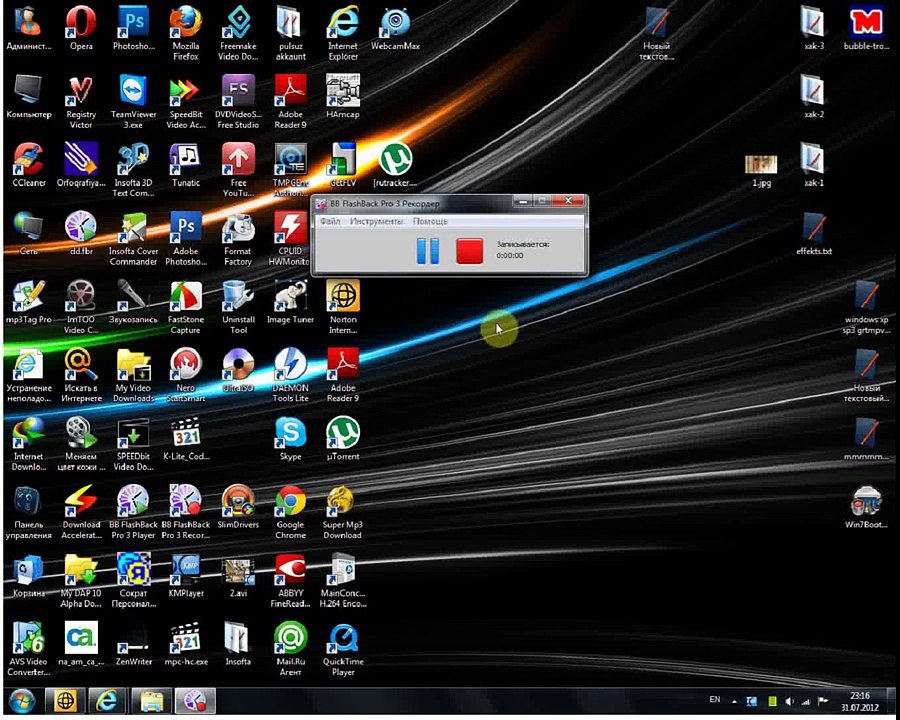The image size is (900, 720).
Task: Open Windows Explorer from the taskbar
Action: click(151, 701)
